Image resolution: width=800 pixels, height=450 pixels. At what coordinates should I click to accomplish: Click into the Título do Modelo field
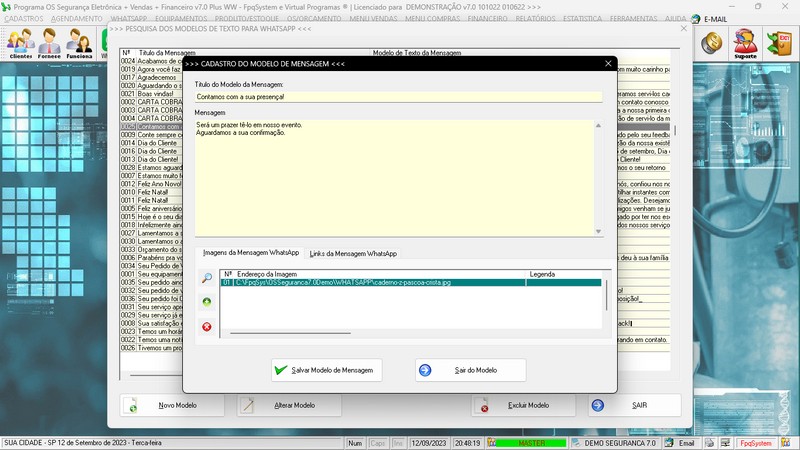click(398, 97)
